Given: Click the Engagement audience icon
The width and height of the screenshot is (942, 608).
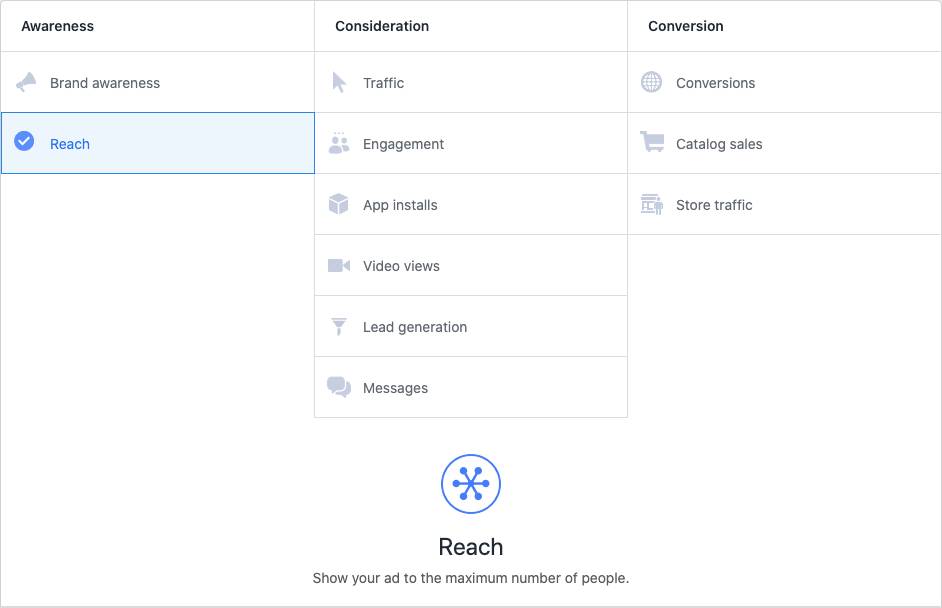Looking at the screenshot, I should [x=339, y=143].
